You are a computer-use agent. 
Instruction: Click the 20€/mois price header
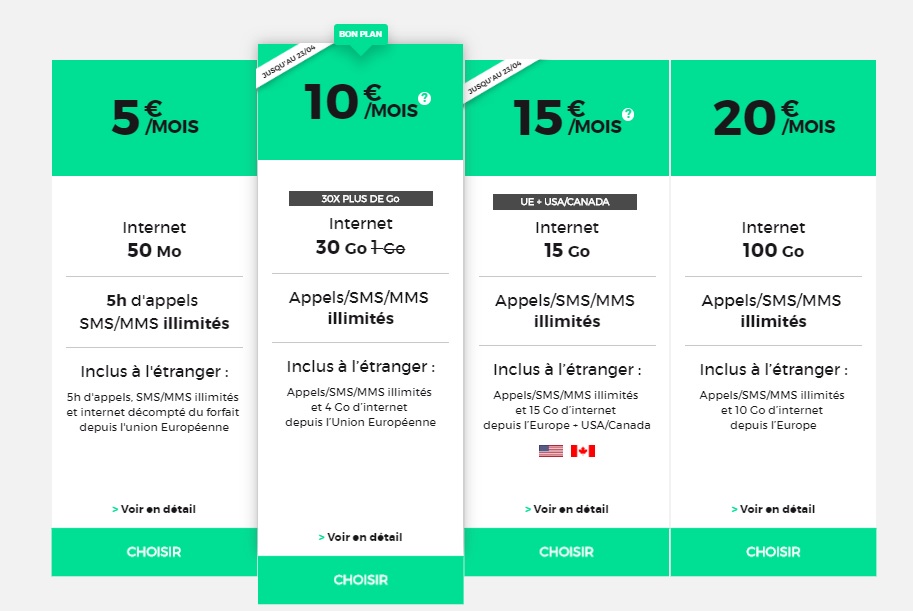click(x=773, y=118)
